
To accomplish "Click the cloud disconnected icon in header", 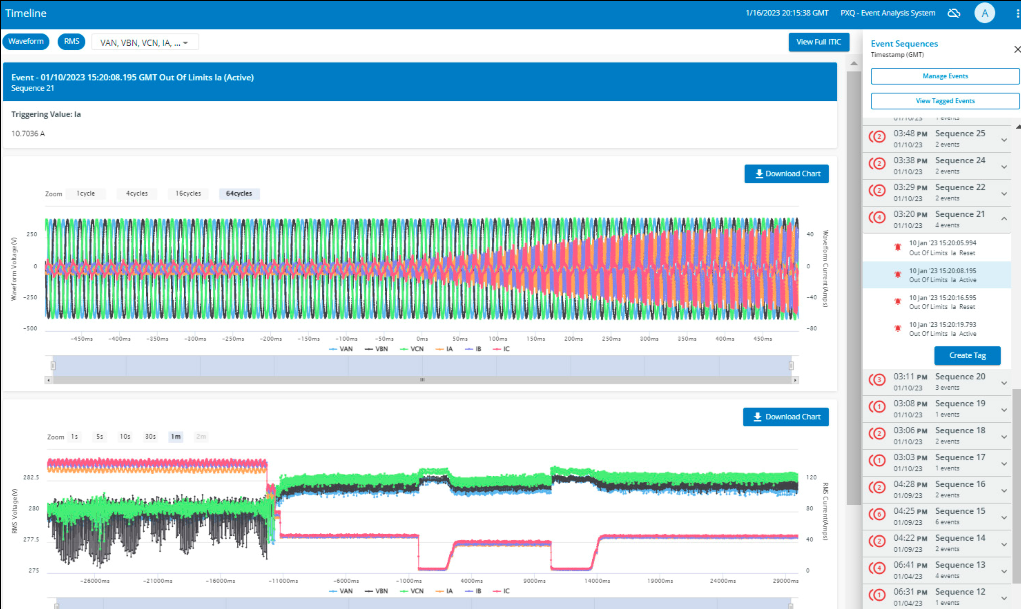I will pos(953,13).
